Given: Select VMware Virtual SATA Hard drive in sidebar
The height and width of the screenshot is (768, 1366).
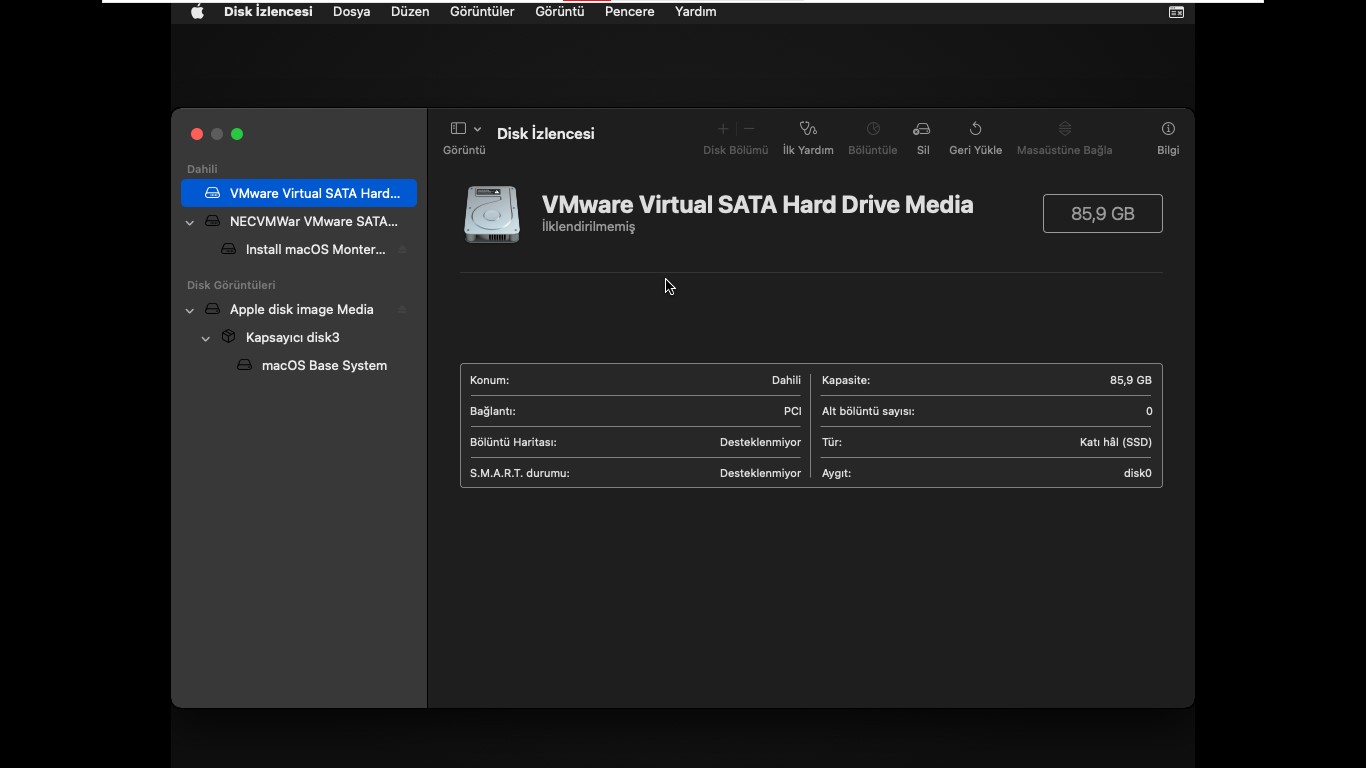Looking at the screenshot, I should coord(299,193).
